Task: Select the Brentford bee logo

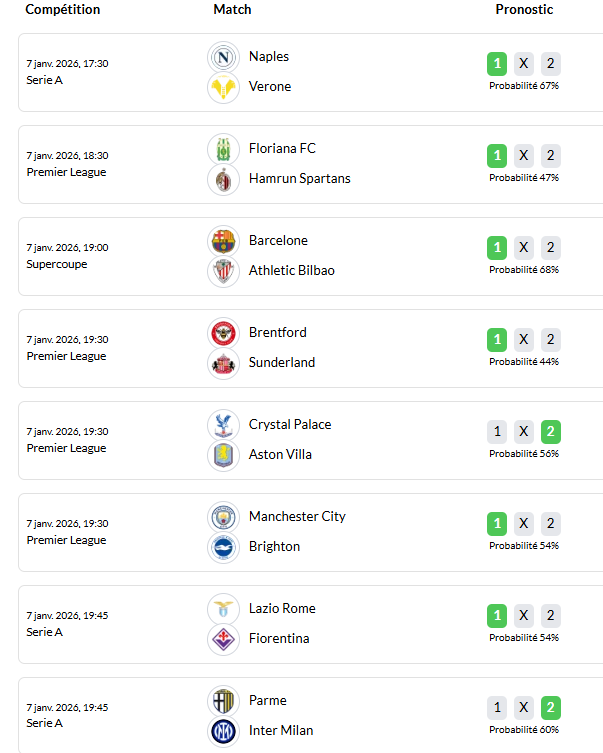Action: (x=223, y=333)
